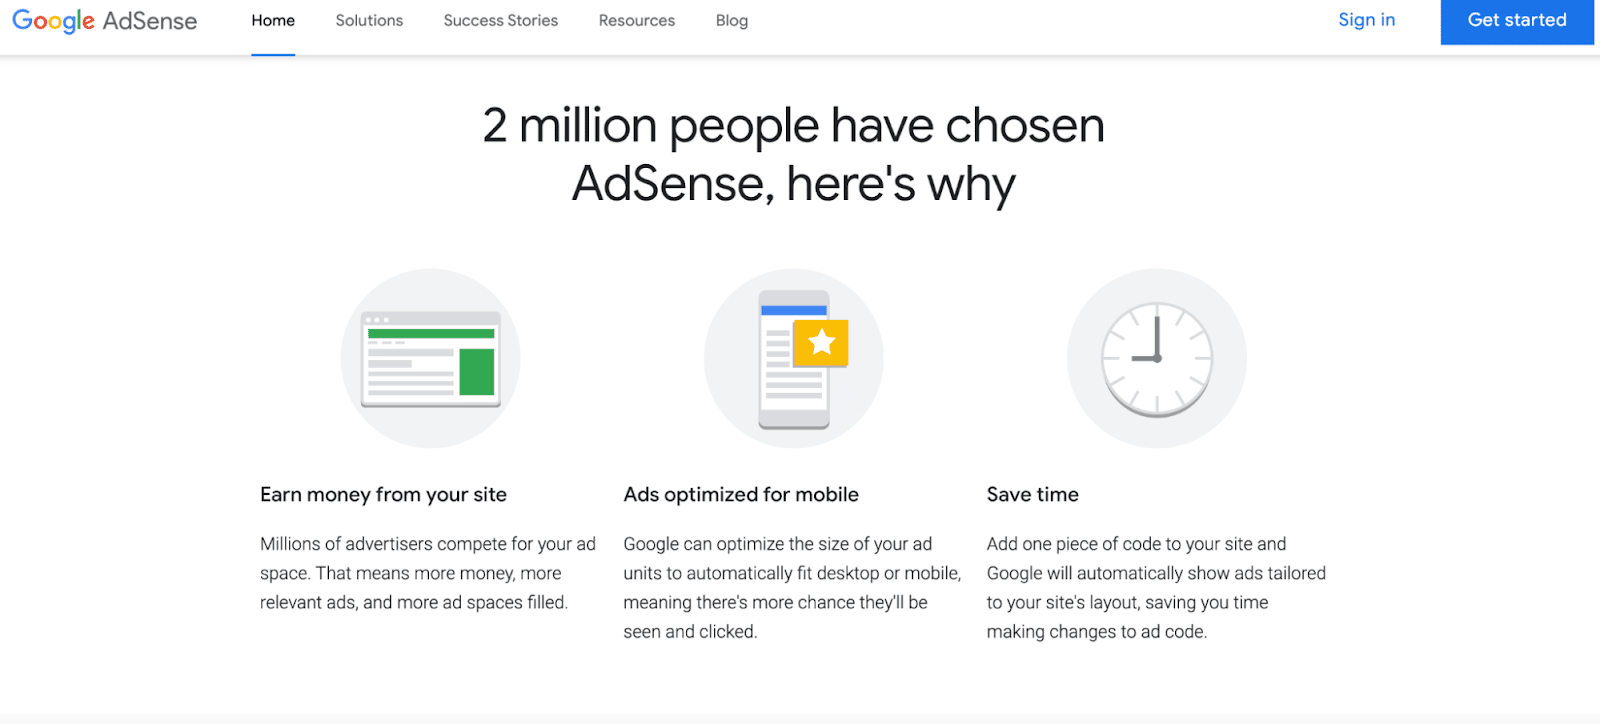Click the Sign in link
Viewport: 1600px width, 724px height.
point(1366,19)
